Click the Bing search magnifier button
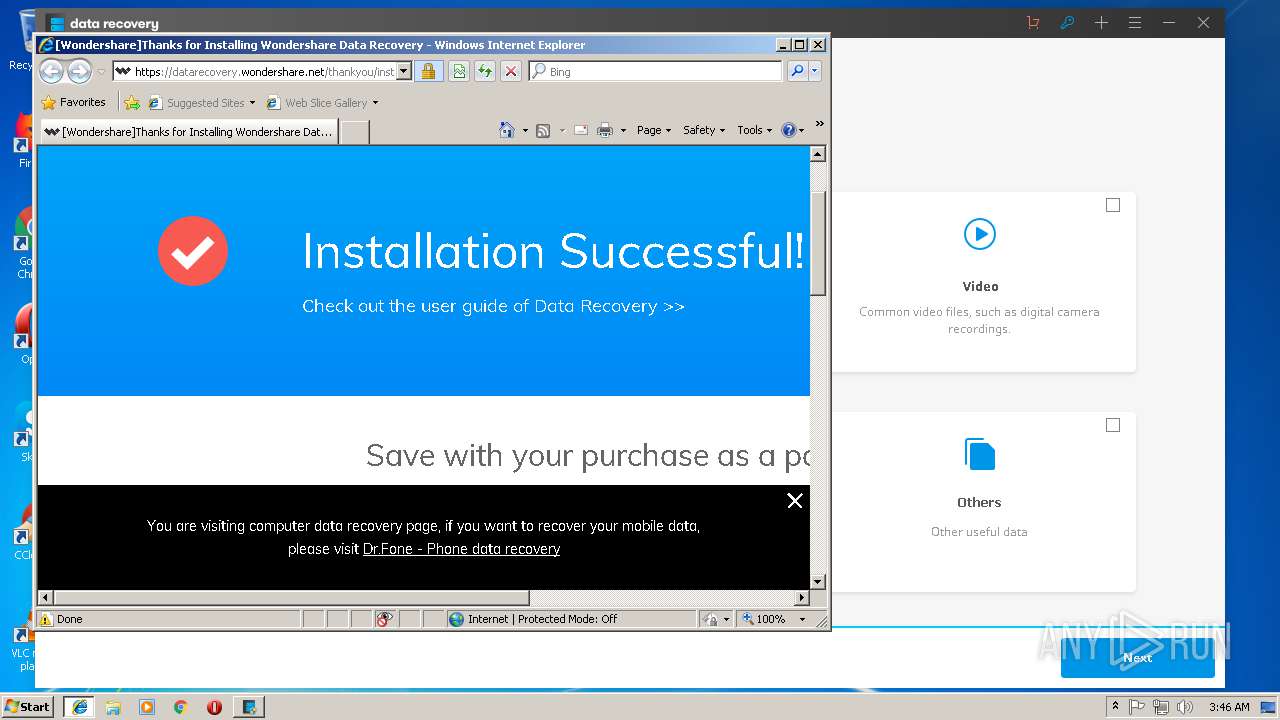Viewport: 1280px width, 720px height. coord(797,71)
